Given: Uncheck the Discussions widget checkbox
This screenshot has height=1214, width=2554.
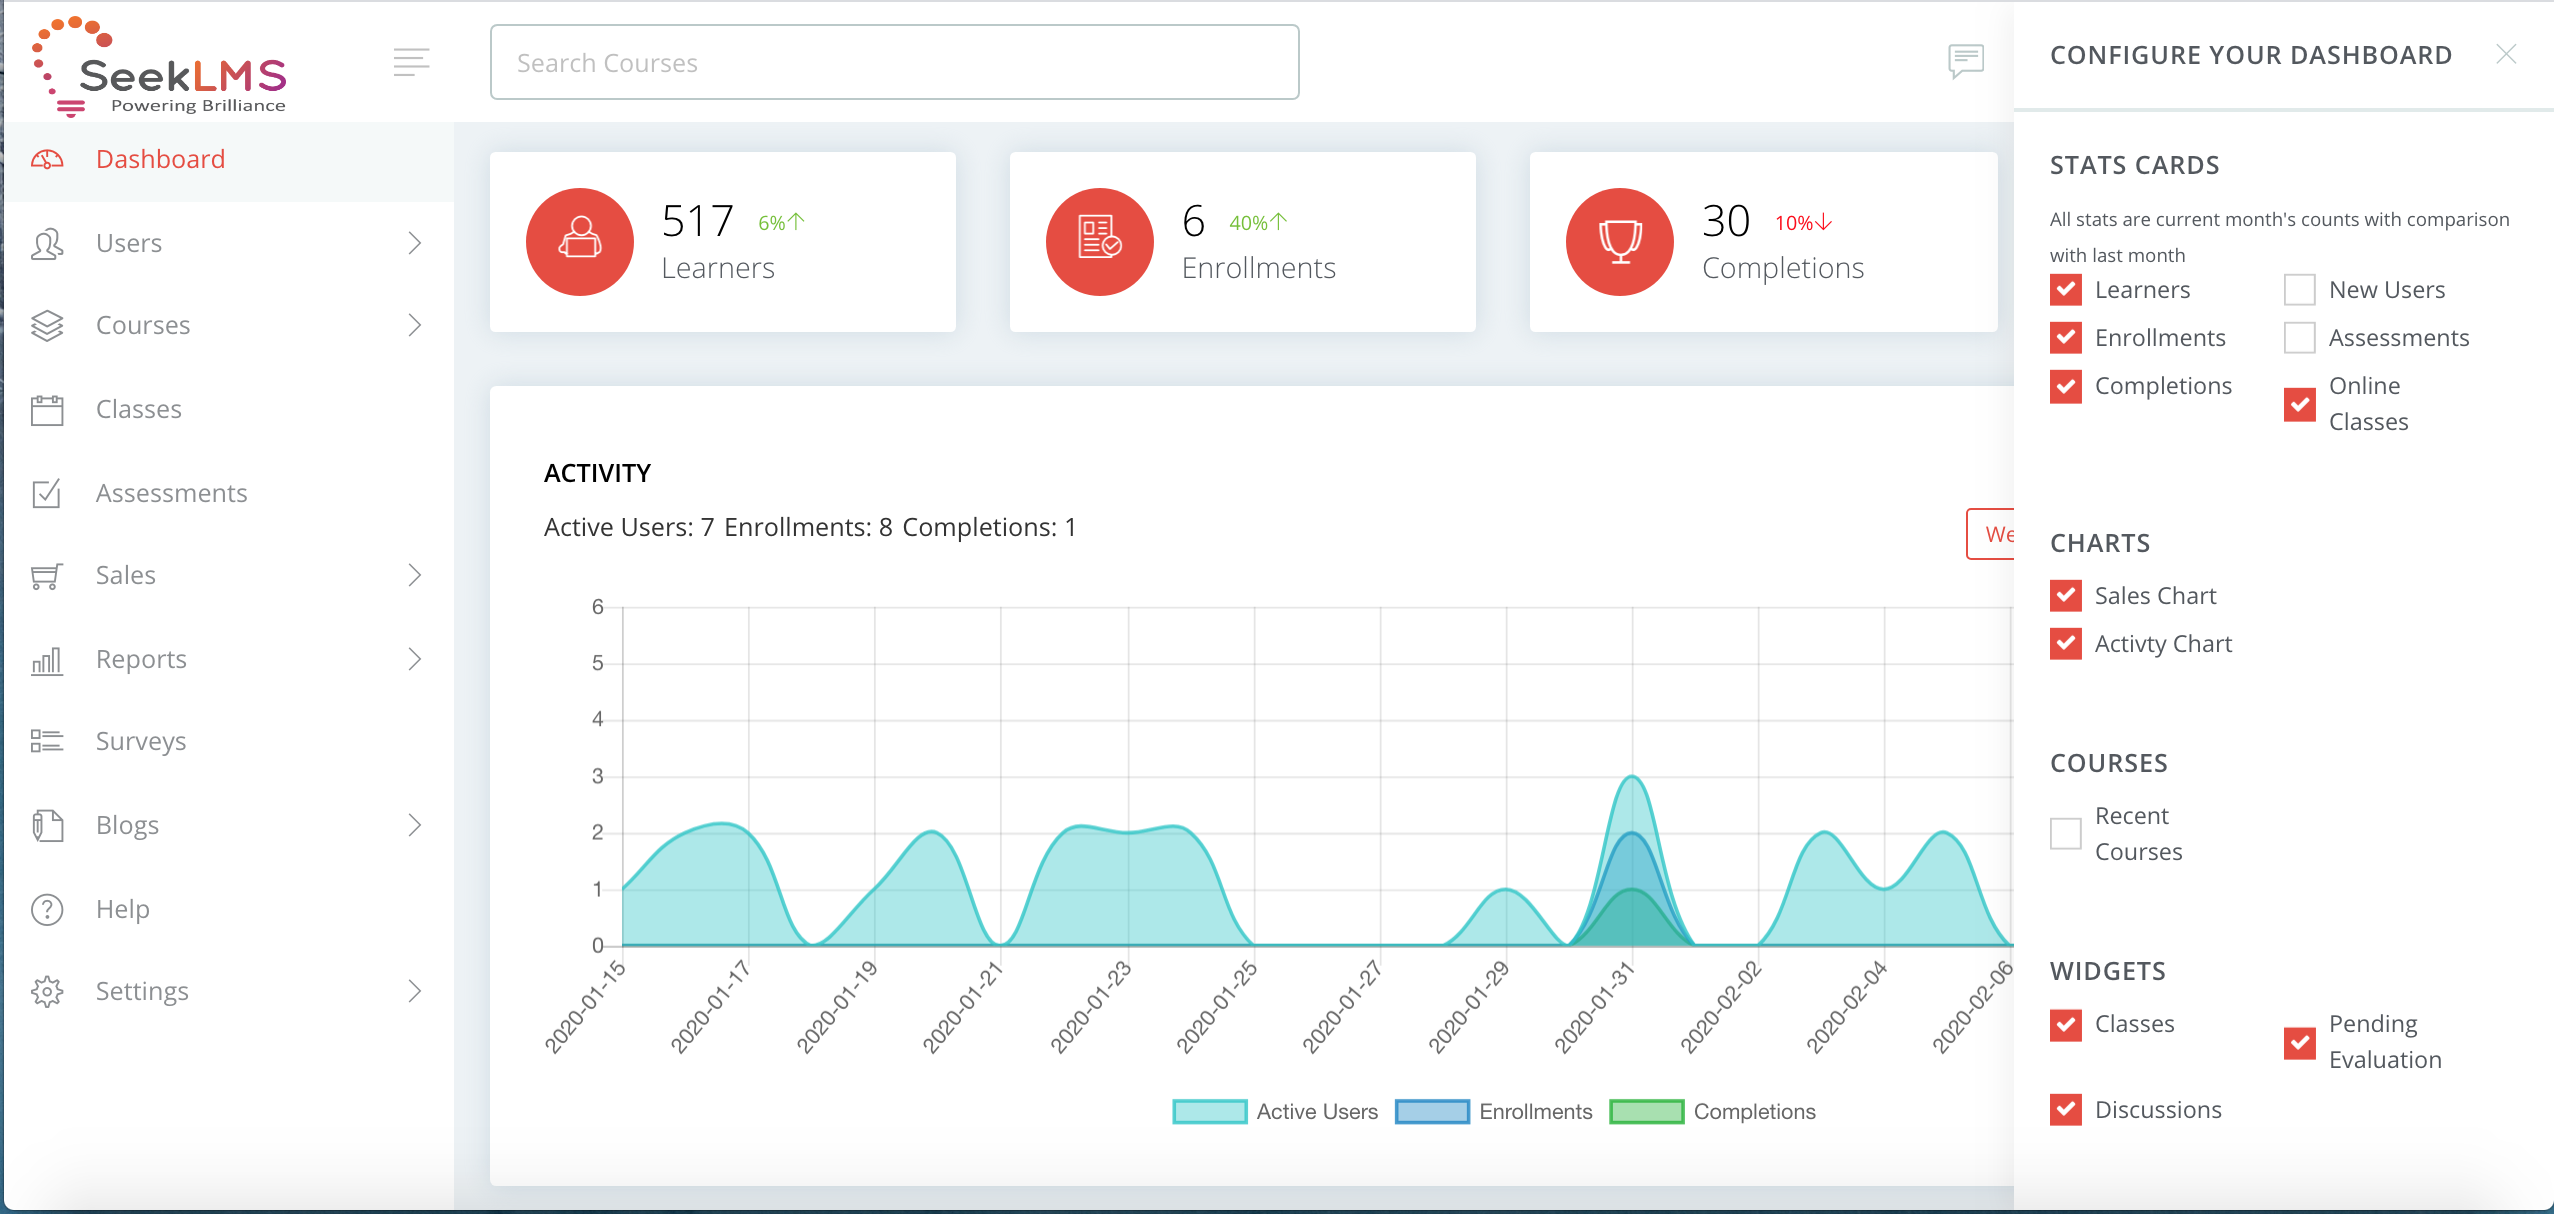Looking at the screenshot, I should point(2066,1110).
